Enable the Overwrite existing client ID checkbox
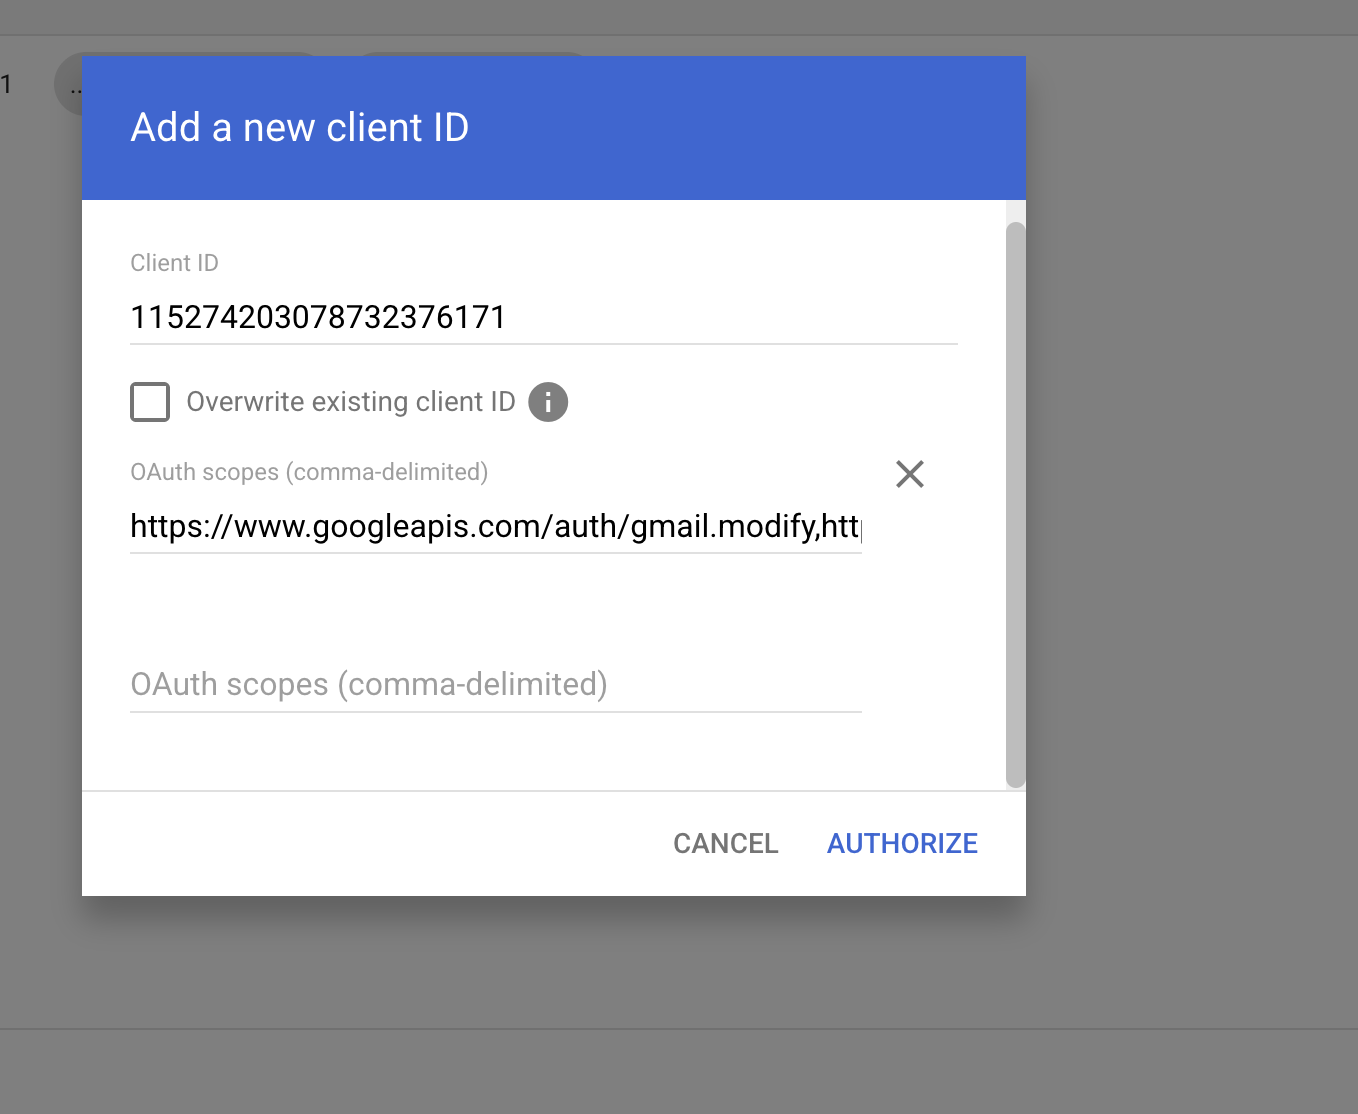The image size is (1358, 1114). (x=150, y=402)
